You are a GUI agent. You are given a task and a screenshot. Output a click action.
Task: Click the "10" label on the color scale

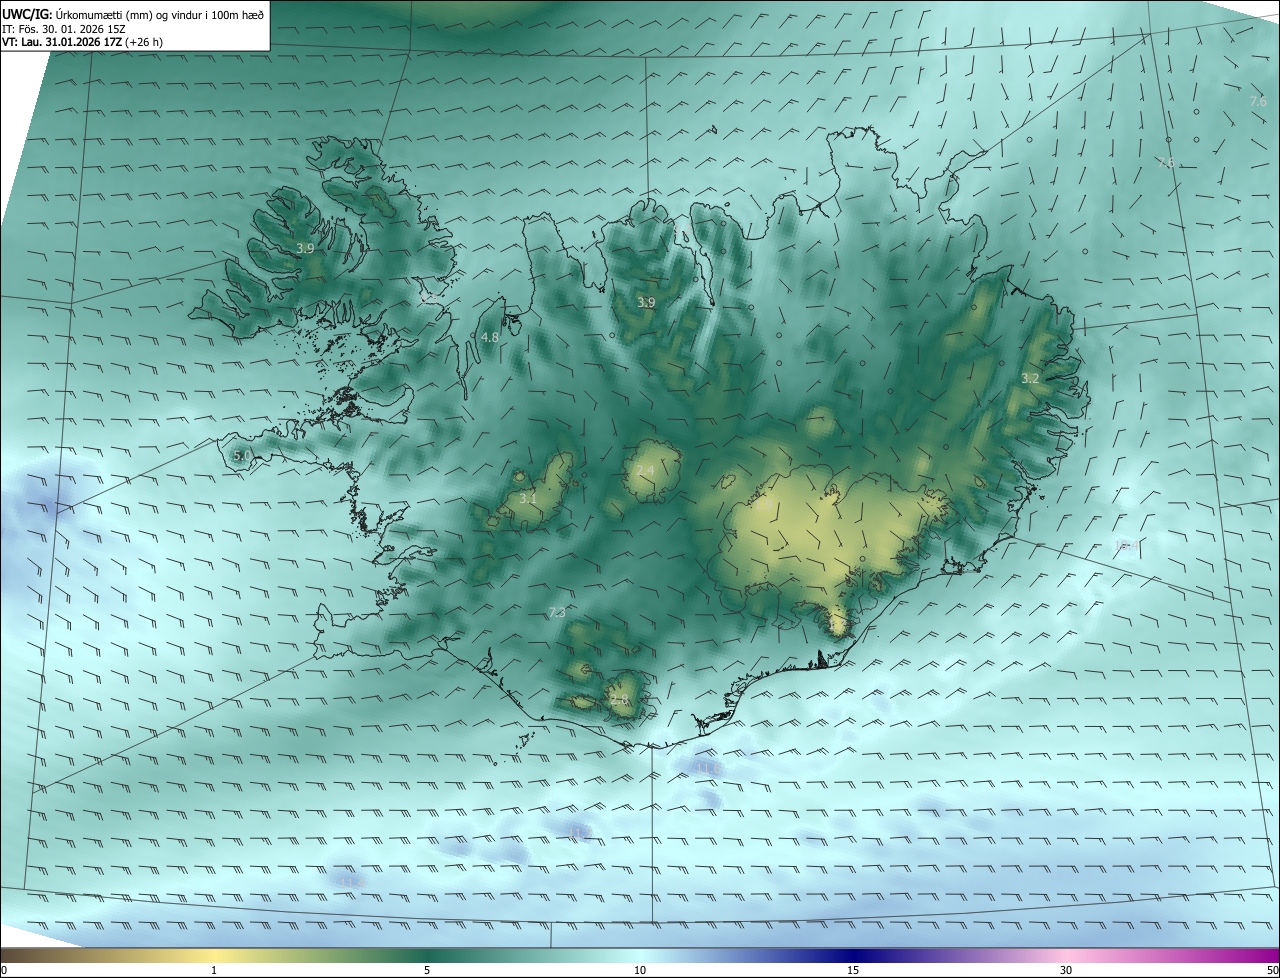click(640, 970)
